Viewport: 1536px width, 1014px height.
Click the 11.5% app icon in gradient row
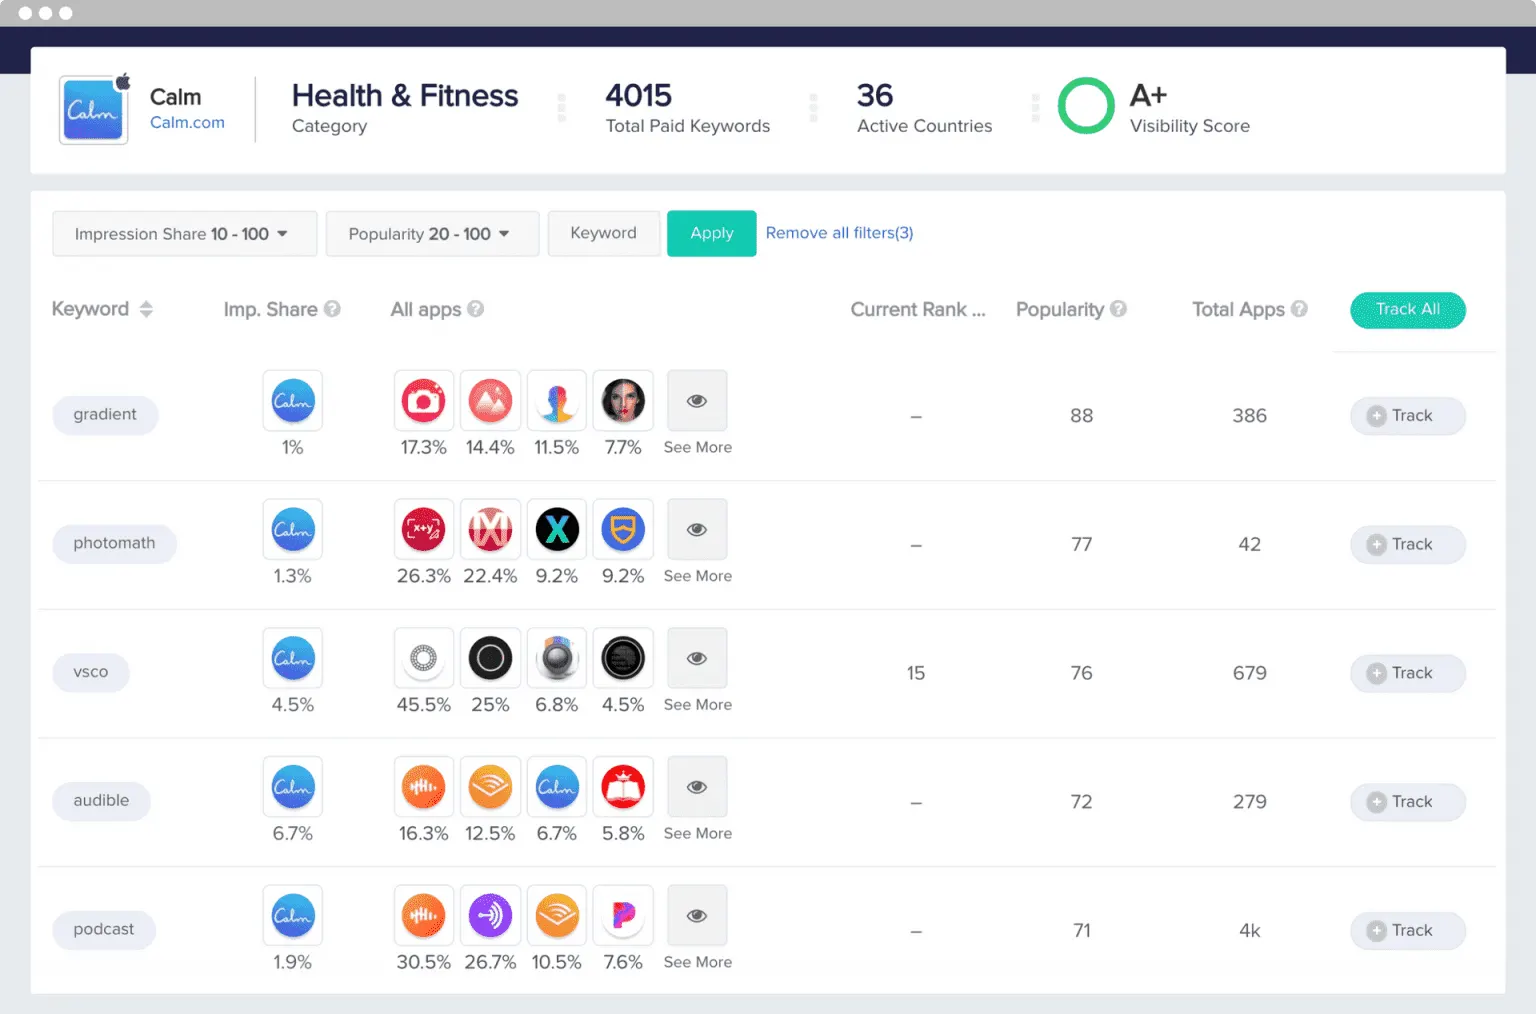tap(557, 401)
